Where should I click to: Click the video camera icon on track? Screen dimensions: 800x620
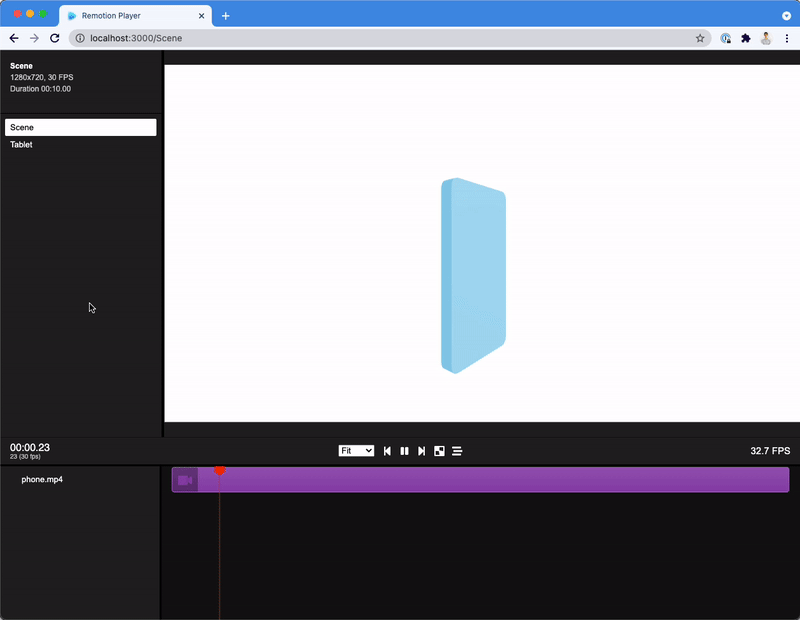(185, 480)
